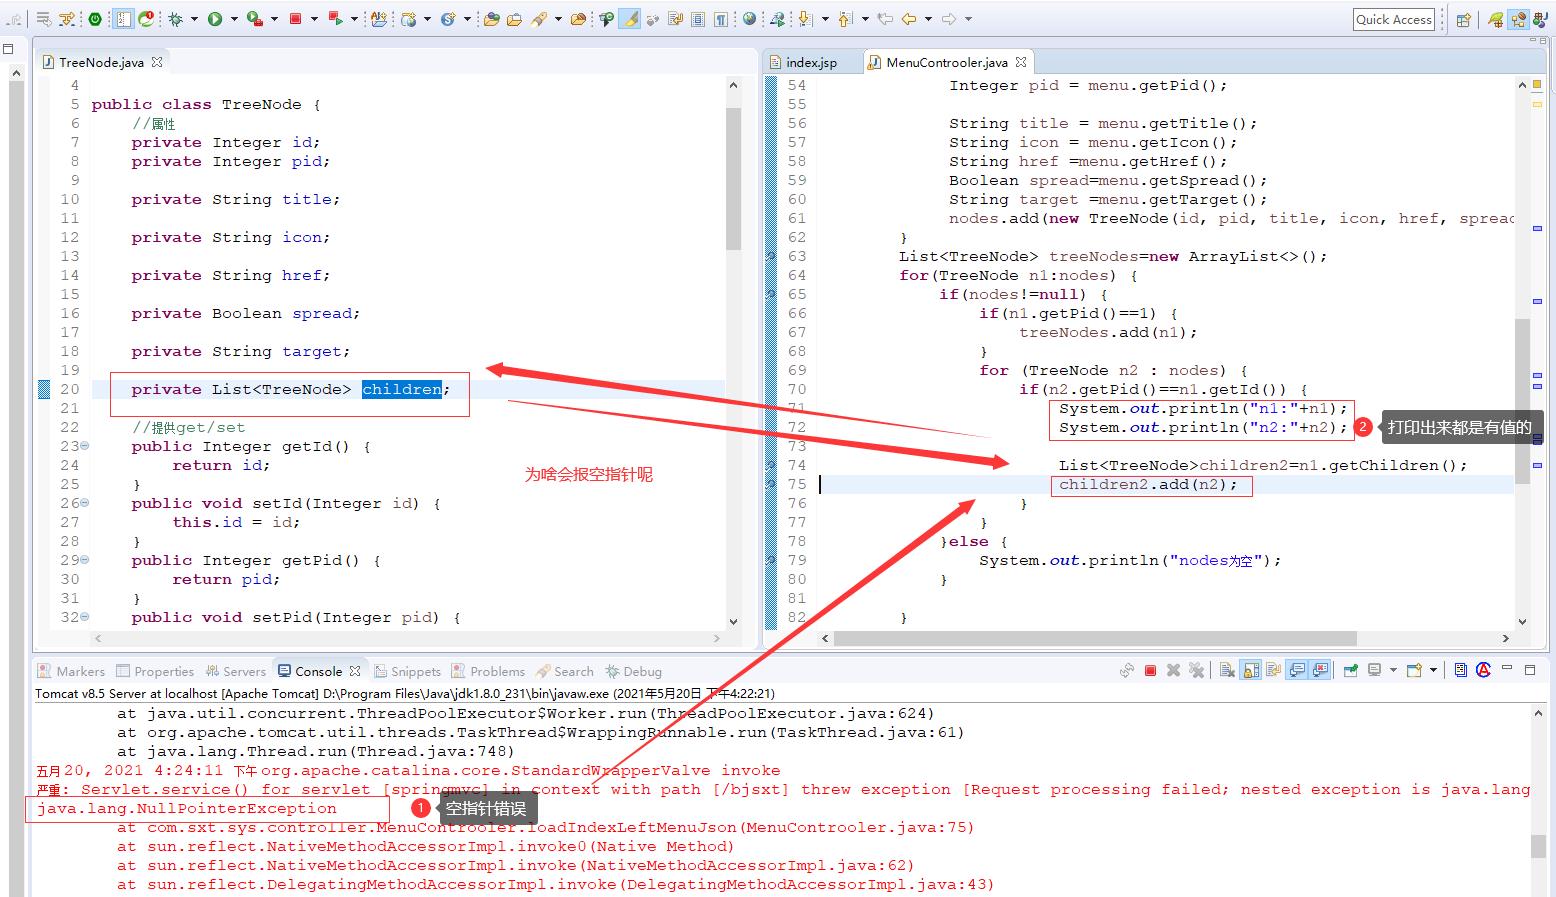Click the Run Last Tool with toolbox icon
Image resolution: width=1556 pixels, height=897 pixels.
coord(254,18)
